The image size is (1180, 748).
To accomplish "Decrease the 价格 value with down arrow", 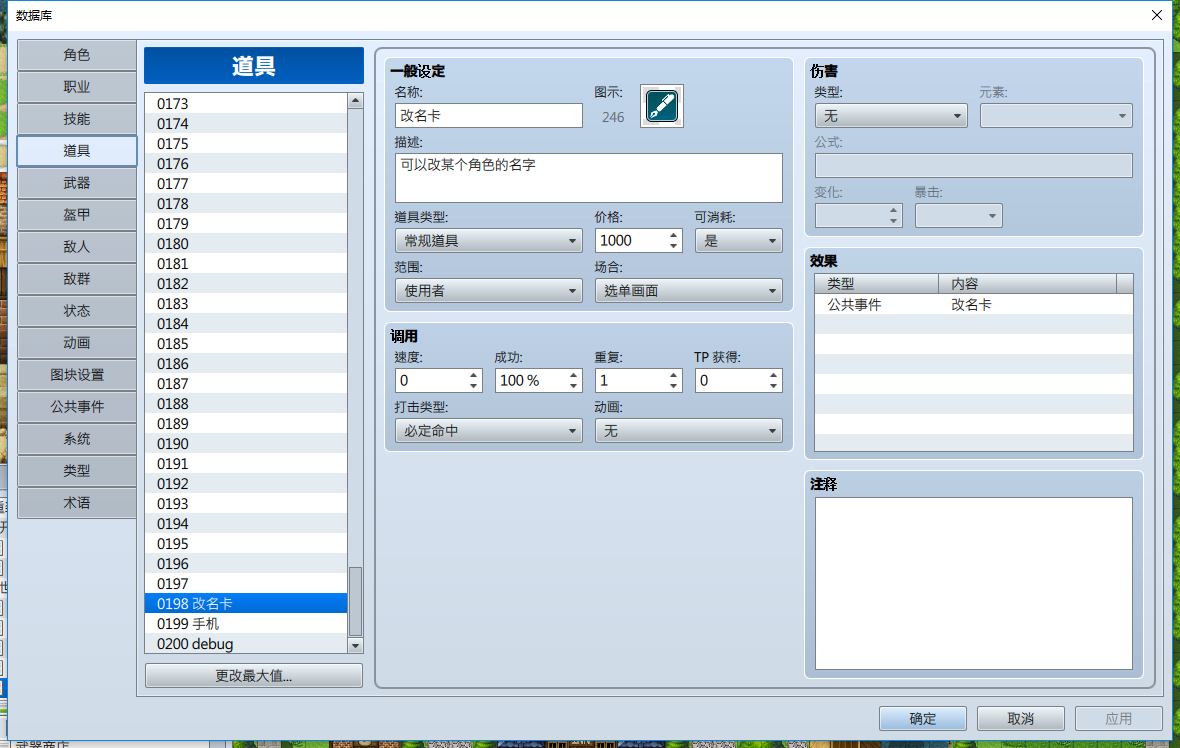I will [674, 246].
